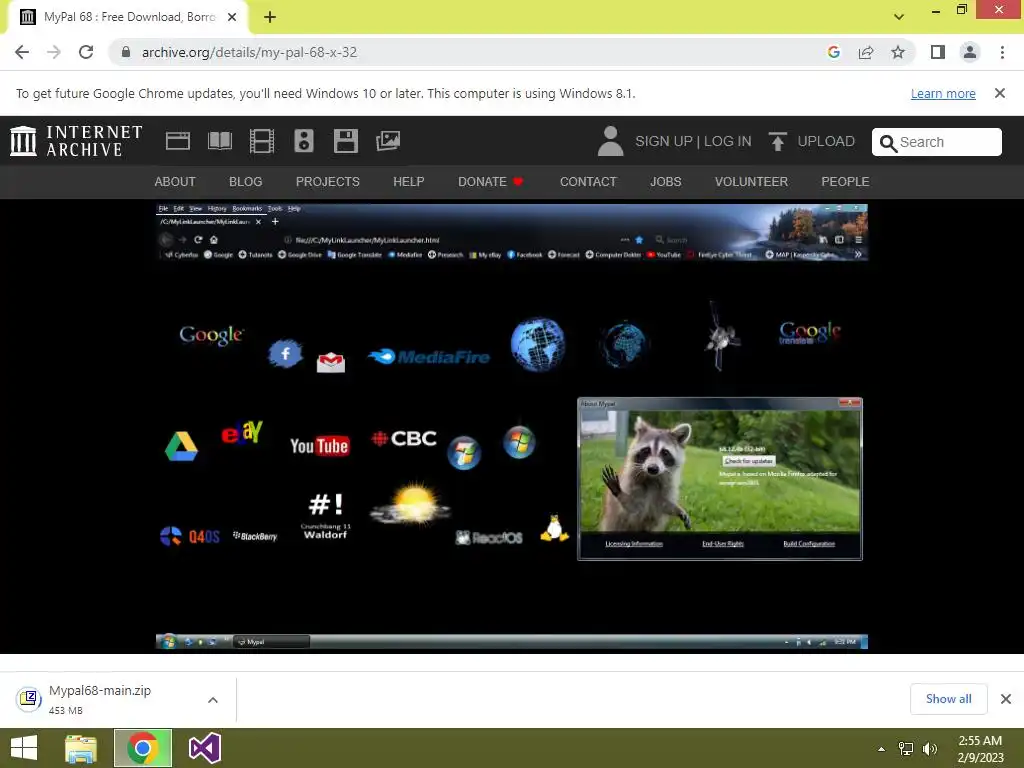1024x768 pixels.
Task: Click the upload arrow icon
Action: tap(777, 141)
